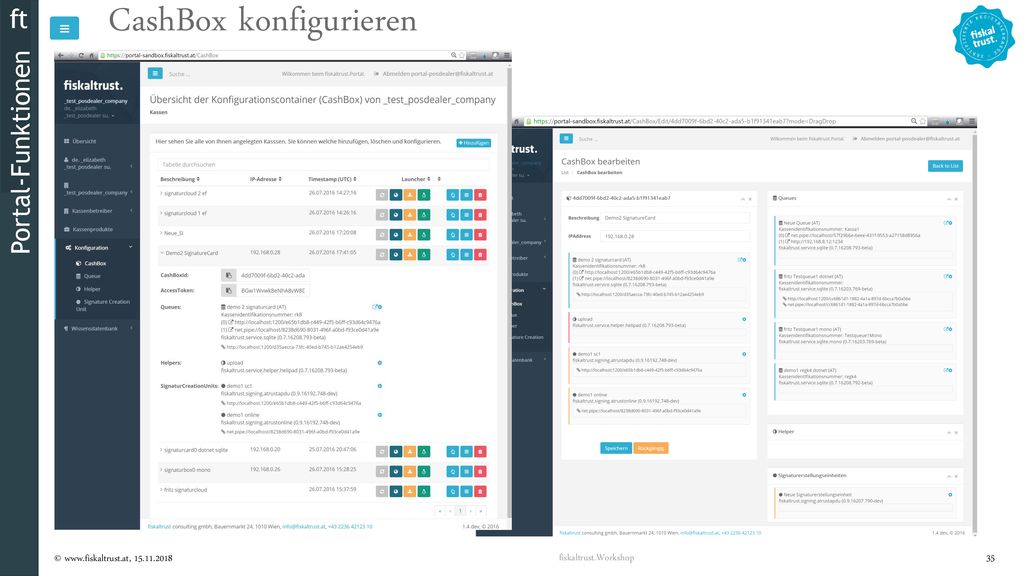Viewport: 1024px width, 576px height.
Task: Select Helper under Konfiguration in the sidebar
Action: pyautogui.click(x=88, y=289)
